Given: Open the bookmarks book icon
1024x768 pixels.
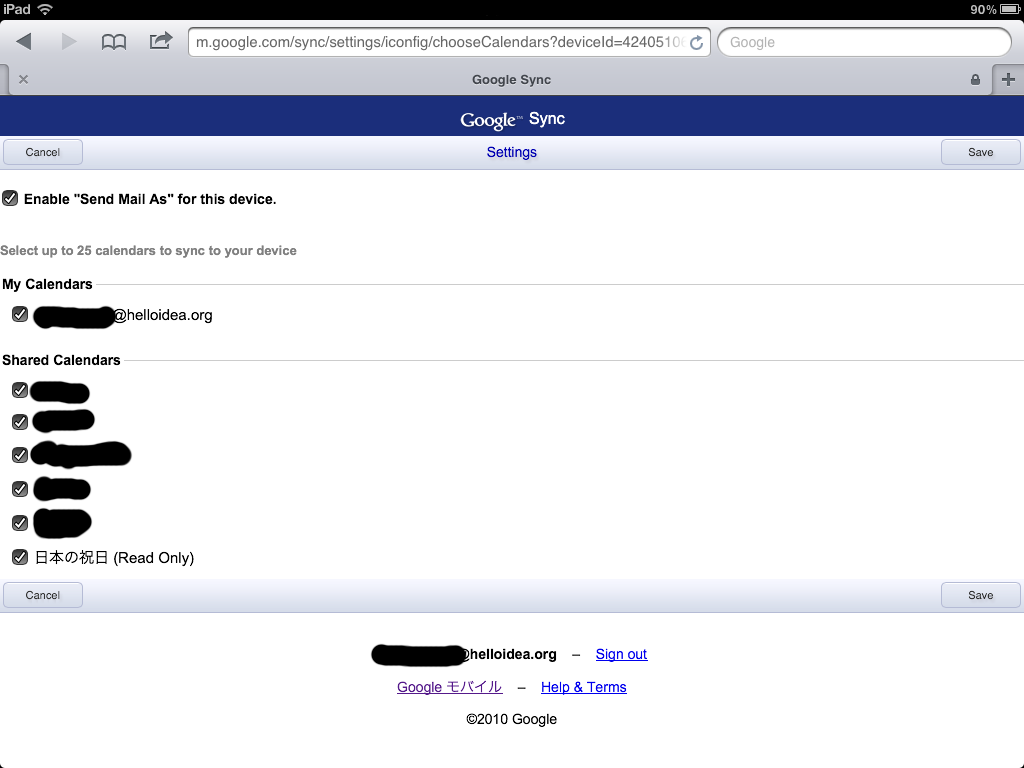Looking at the screenshot, I should click(x=114, y=42).
